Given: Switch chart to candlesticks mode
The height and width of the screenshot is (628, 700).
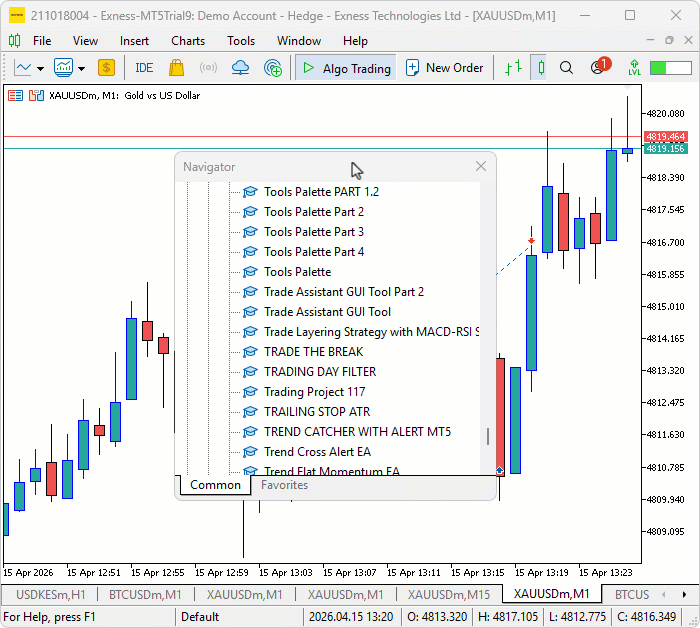Looking at the screenshot, I should [541, 68].
